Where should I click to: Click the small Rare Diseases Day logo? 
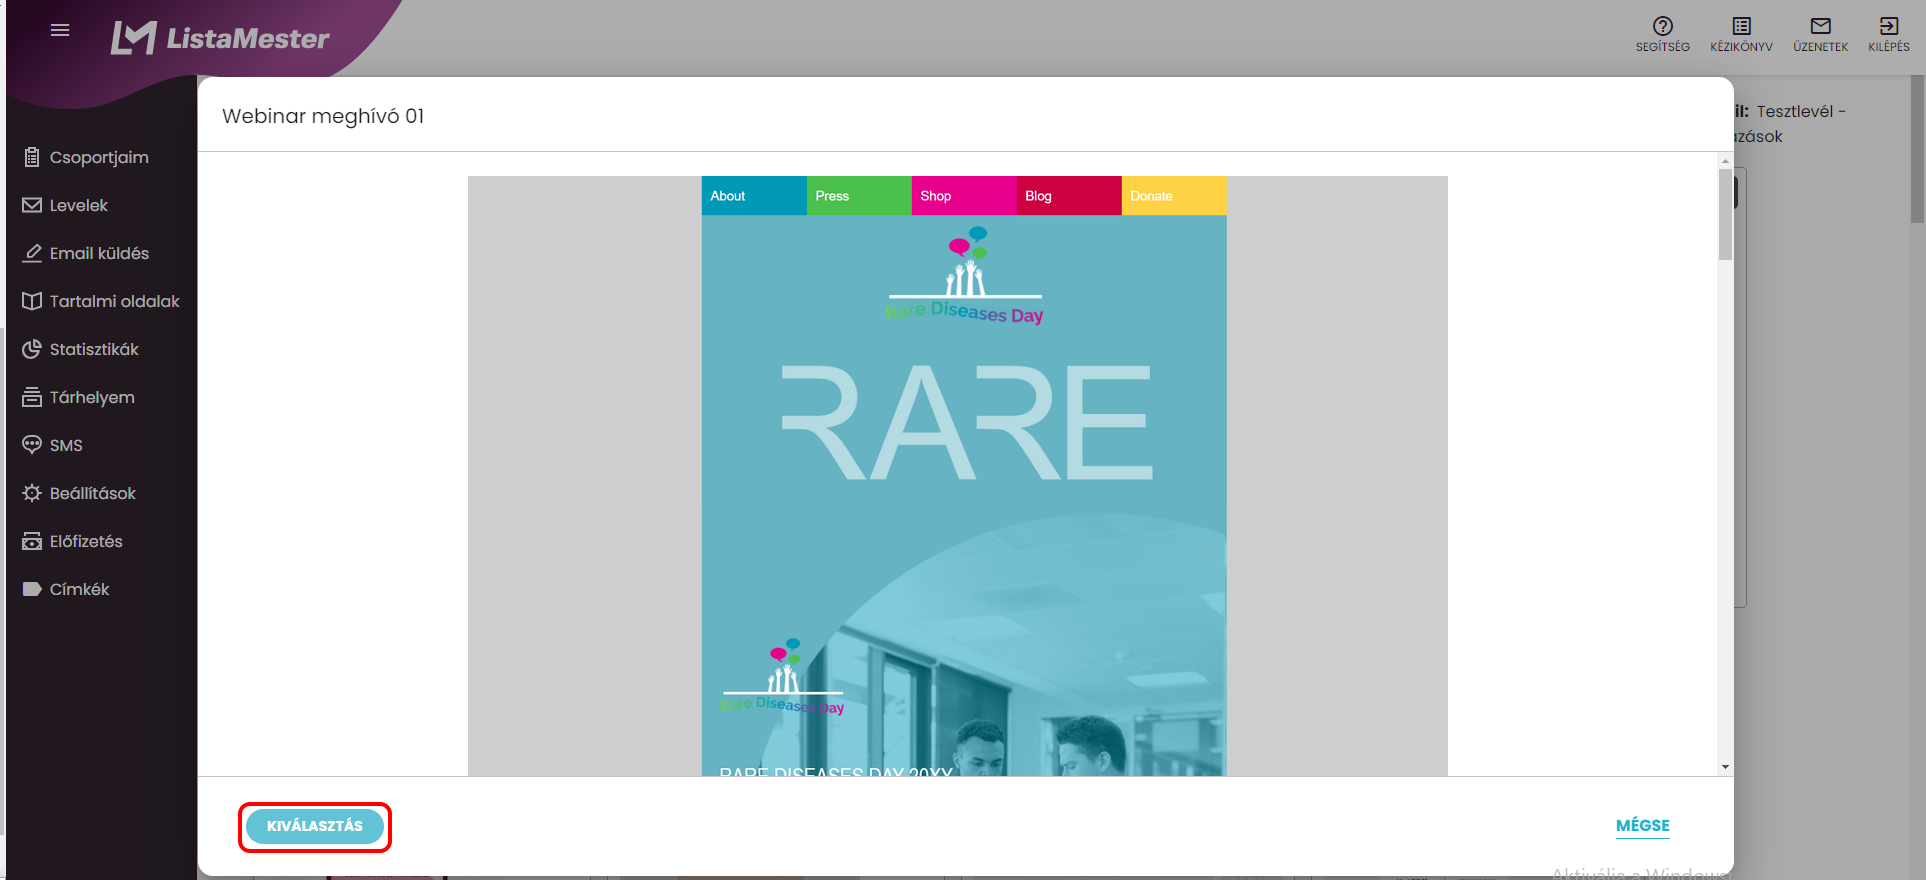[783, 677]
